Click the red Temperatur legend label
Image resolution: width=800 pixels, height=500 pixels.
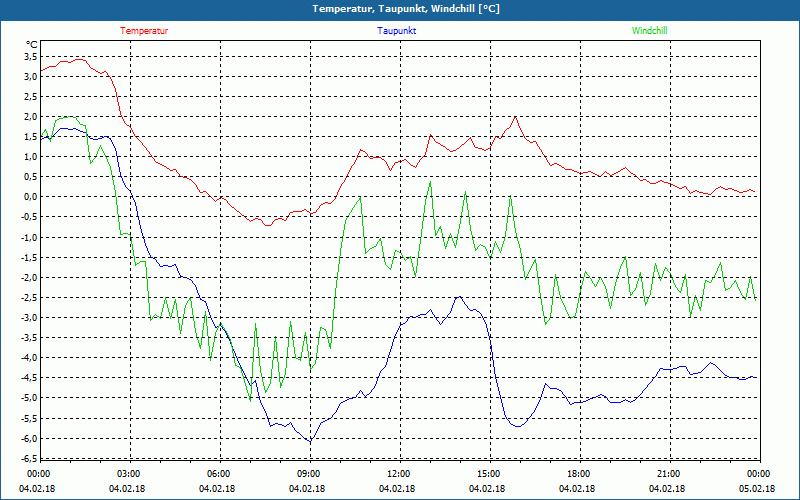pyautogui.click(x=144, y=31)
